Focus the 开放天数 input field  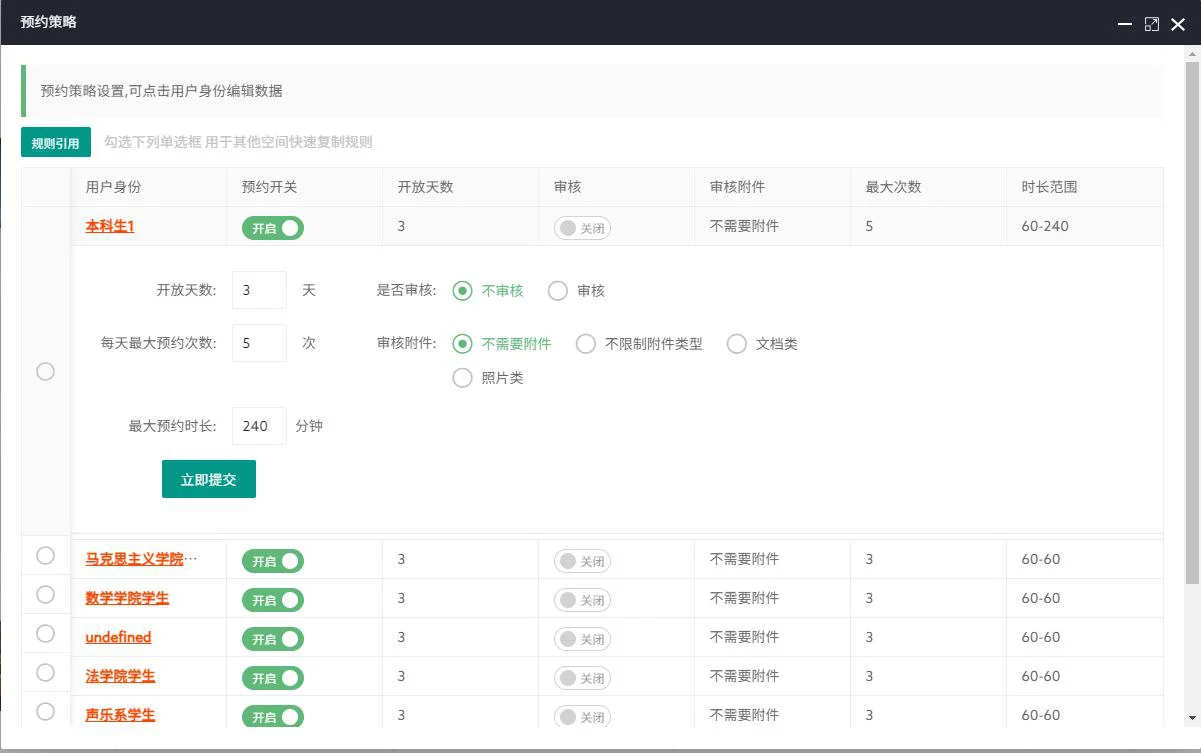point(259,290)
